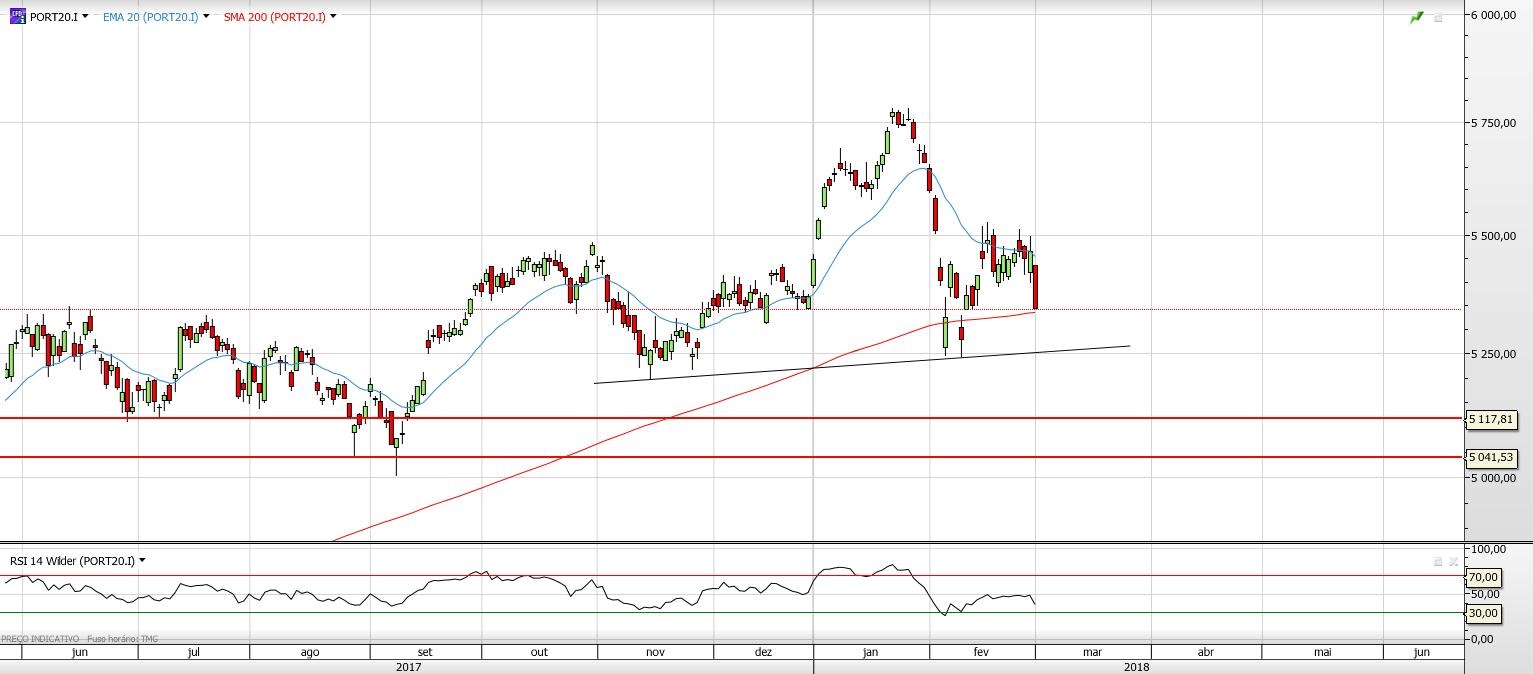Screen dimensions: 1533x674
Task: Maximize the RSI indicator panel
Action: coord(1438,562)
